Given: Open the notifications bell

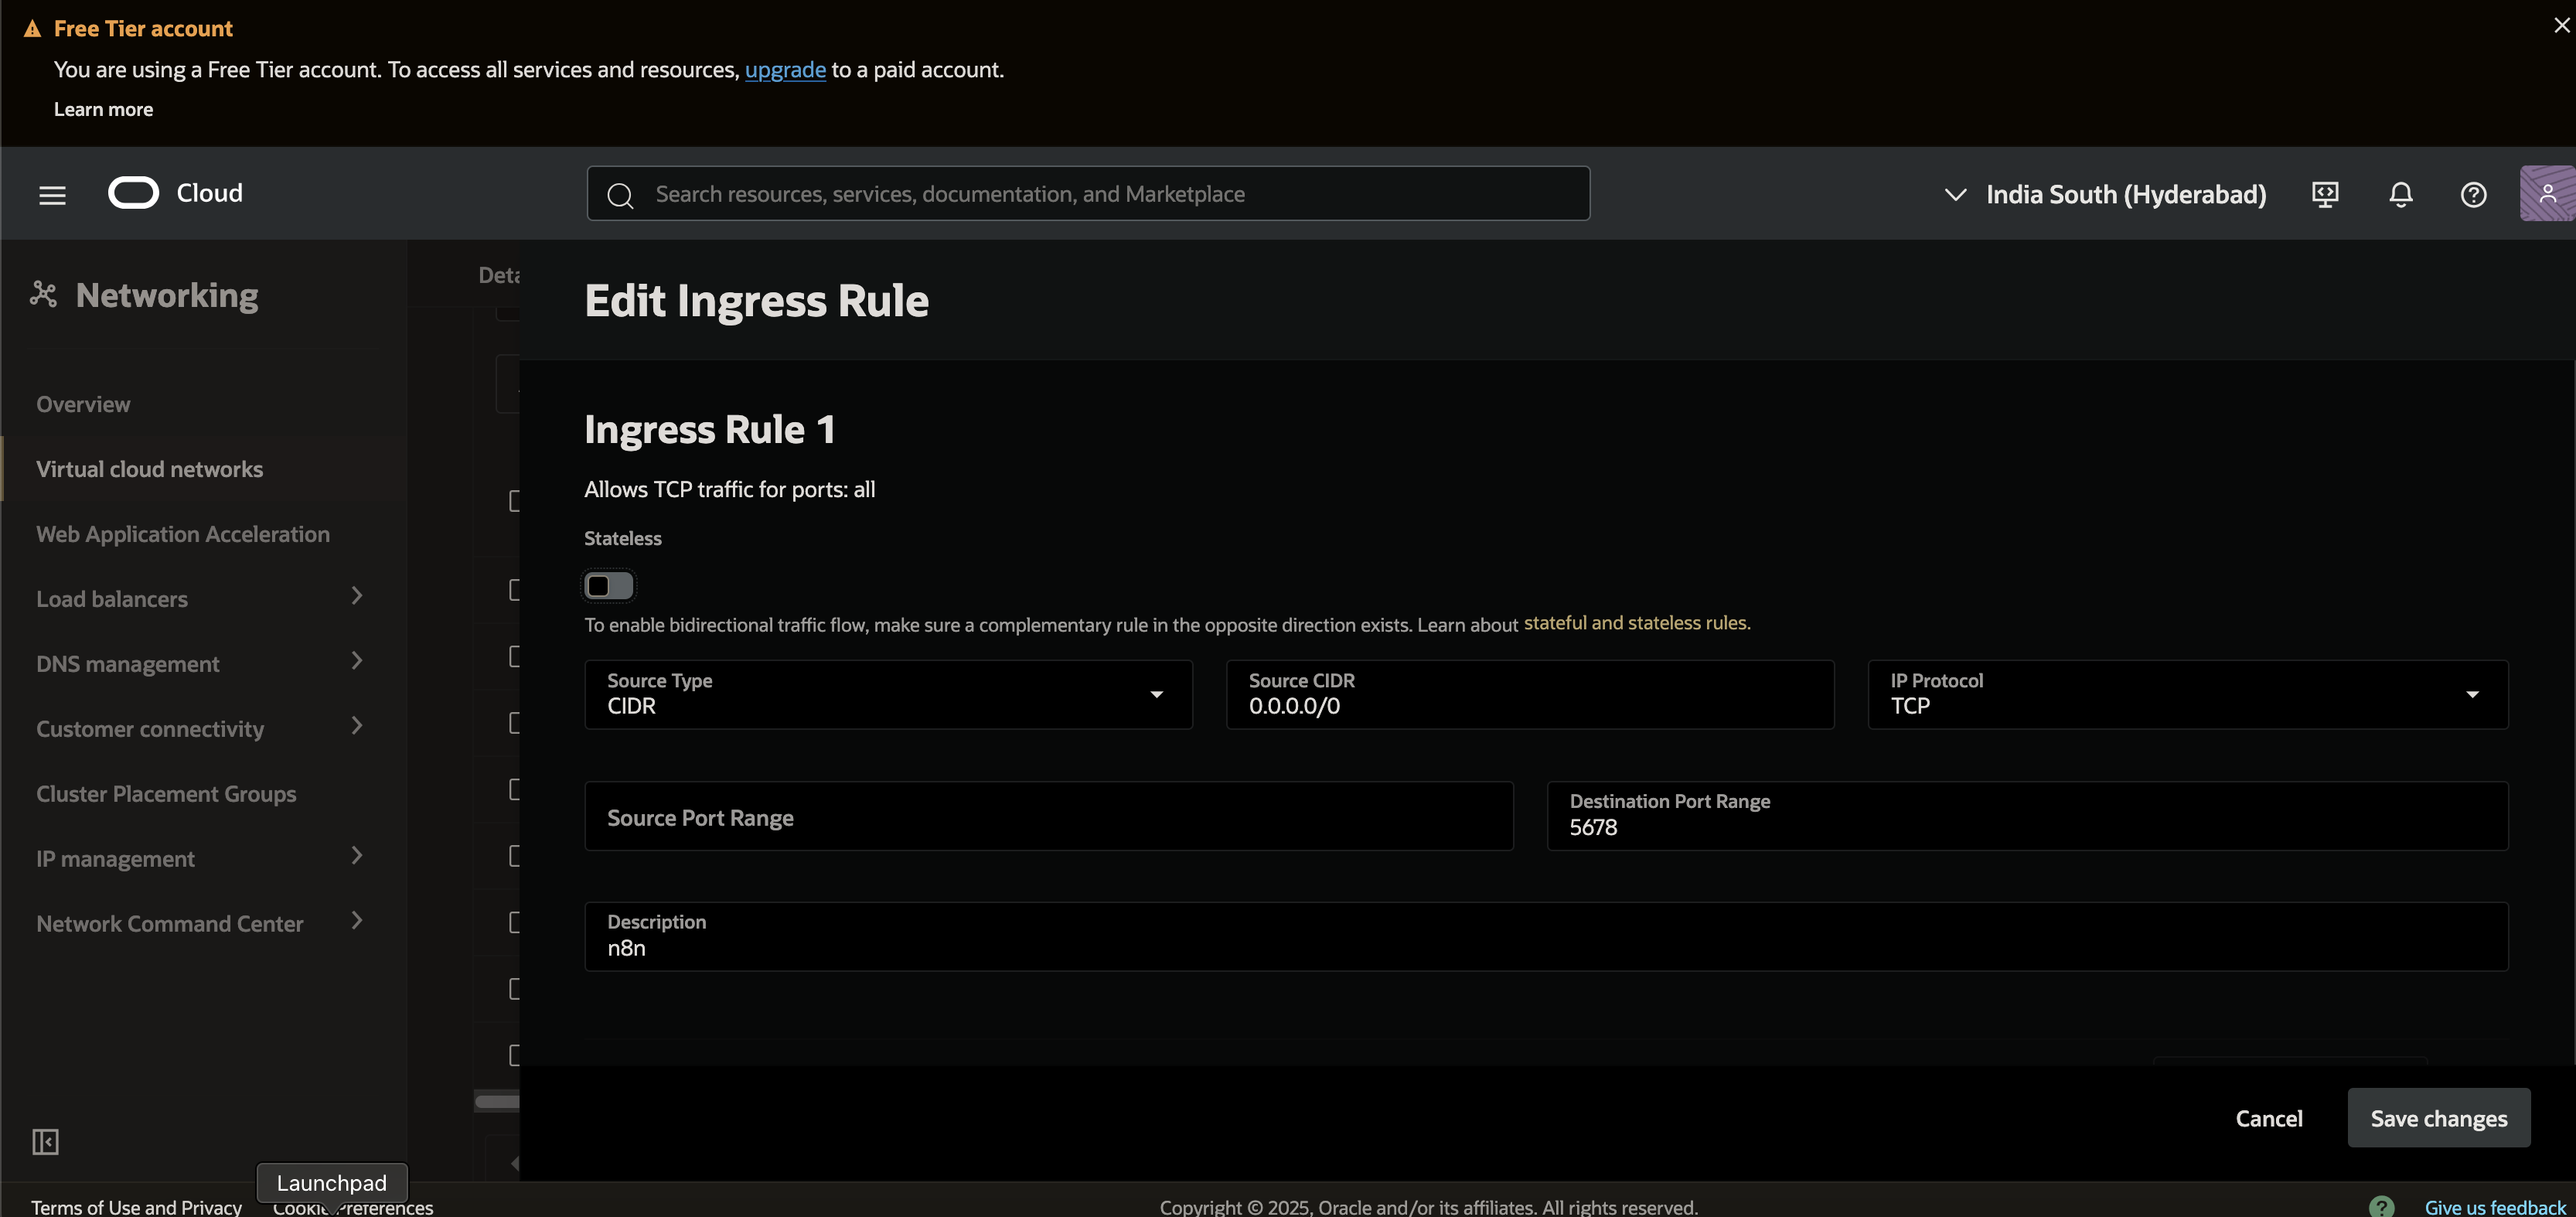Looking at the screenshot, I should click(x=2400, y=194).
